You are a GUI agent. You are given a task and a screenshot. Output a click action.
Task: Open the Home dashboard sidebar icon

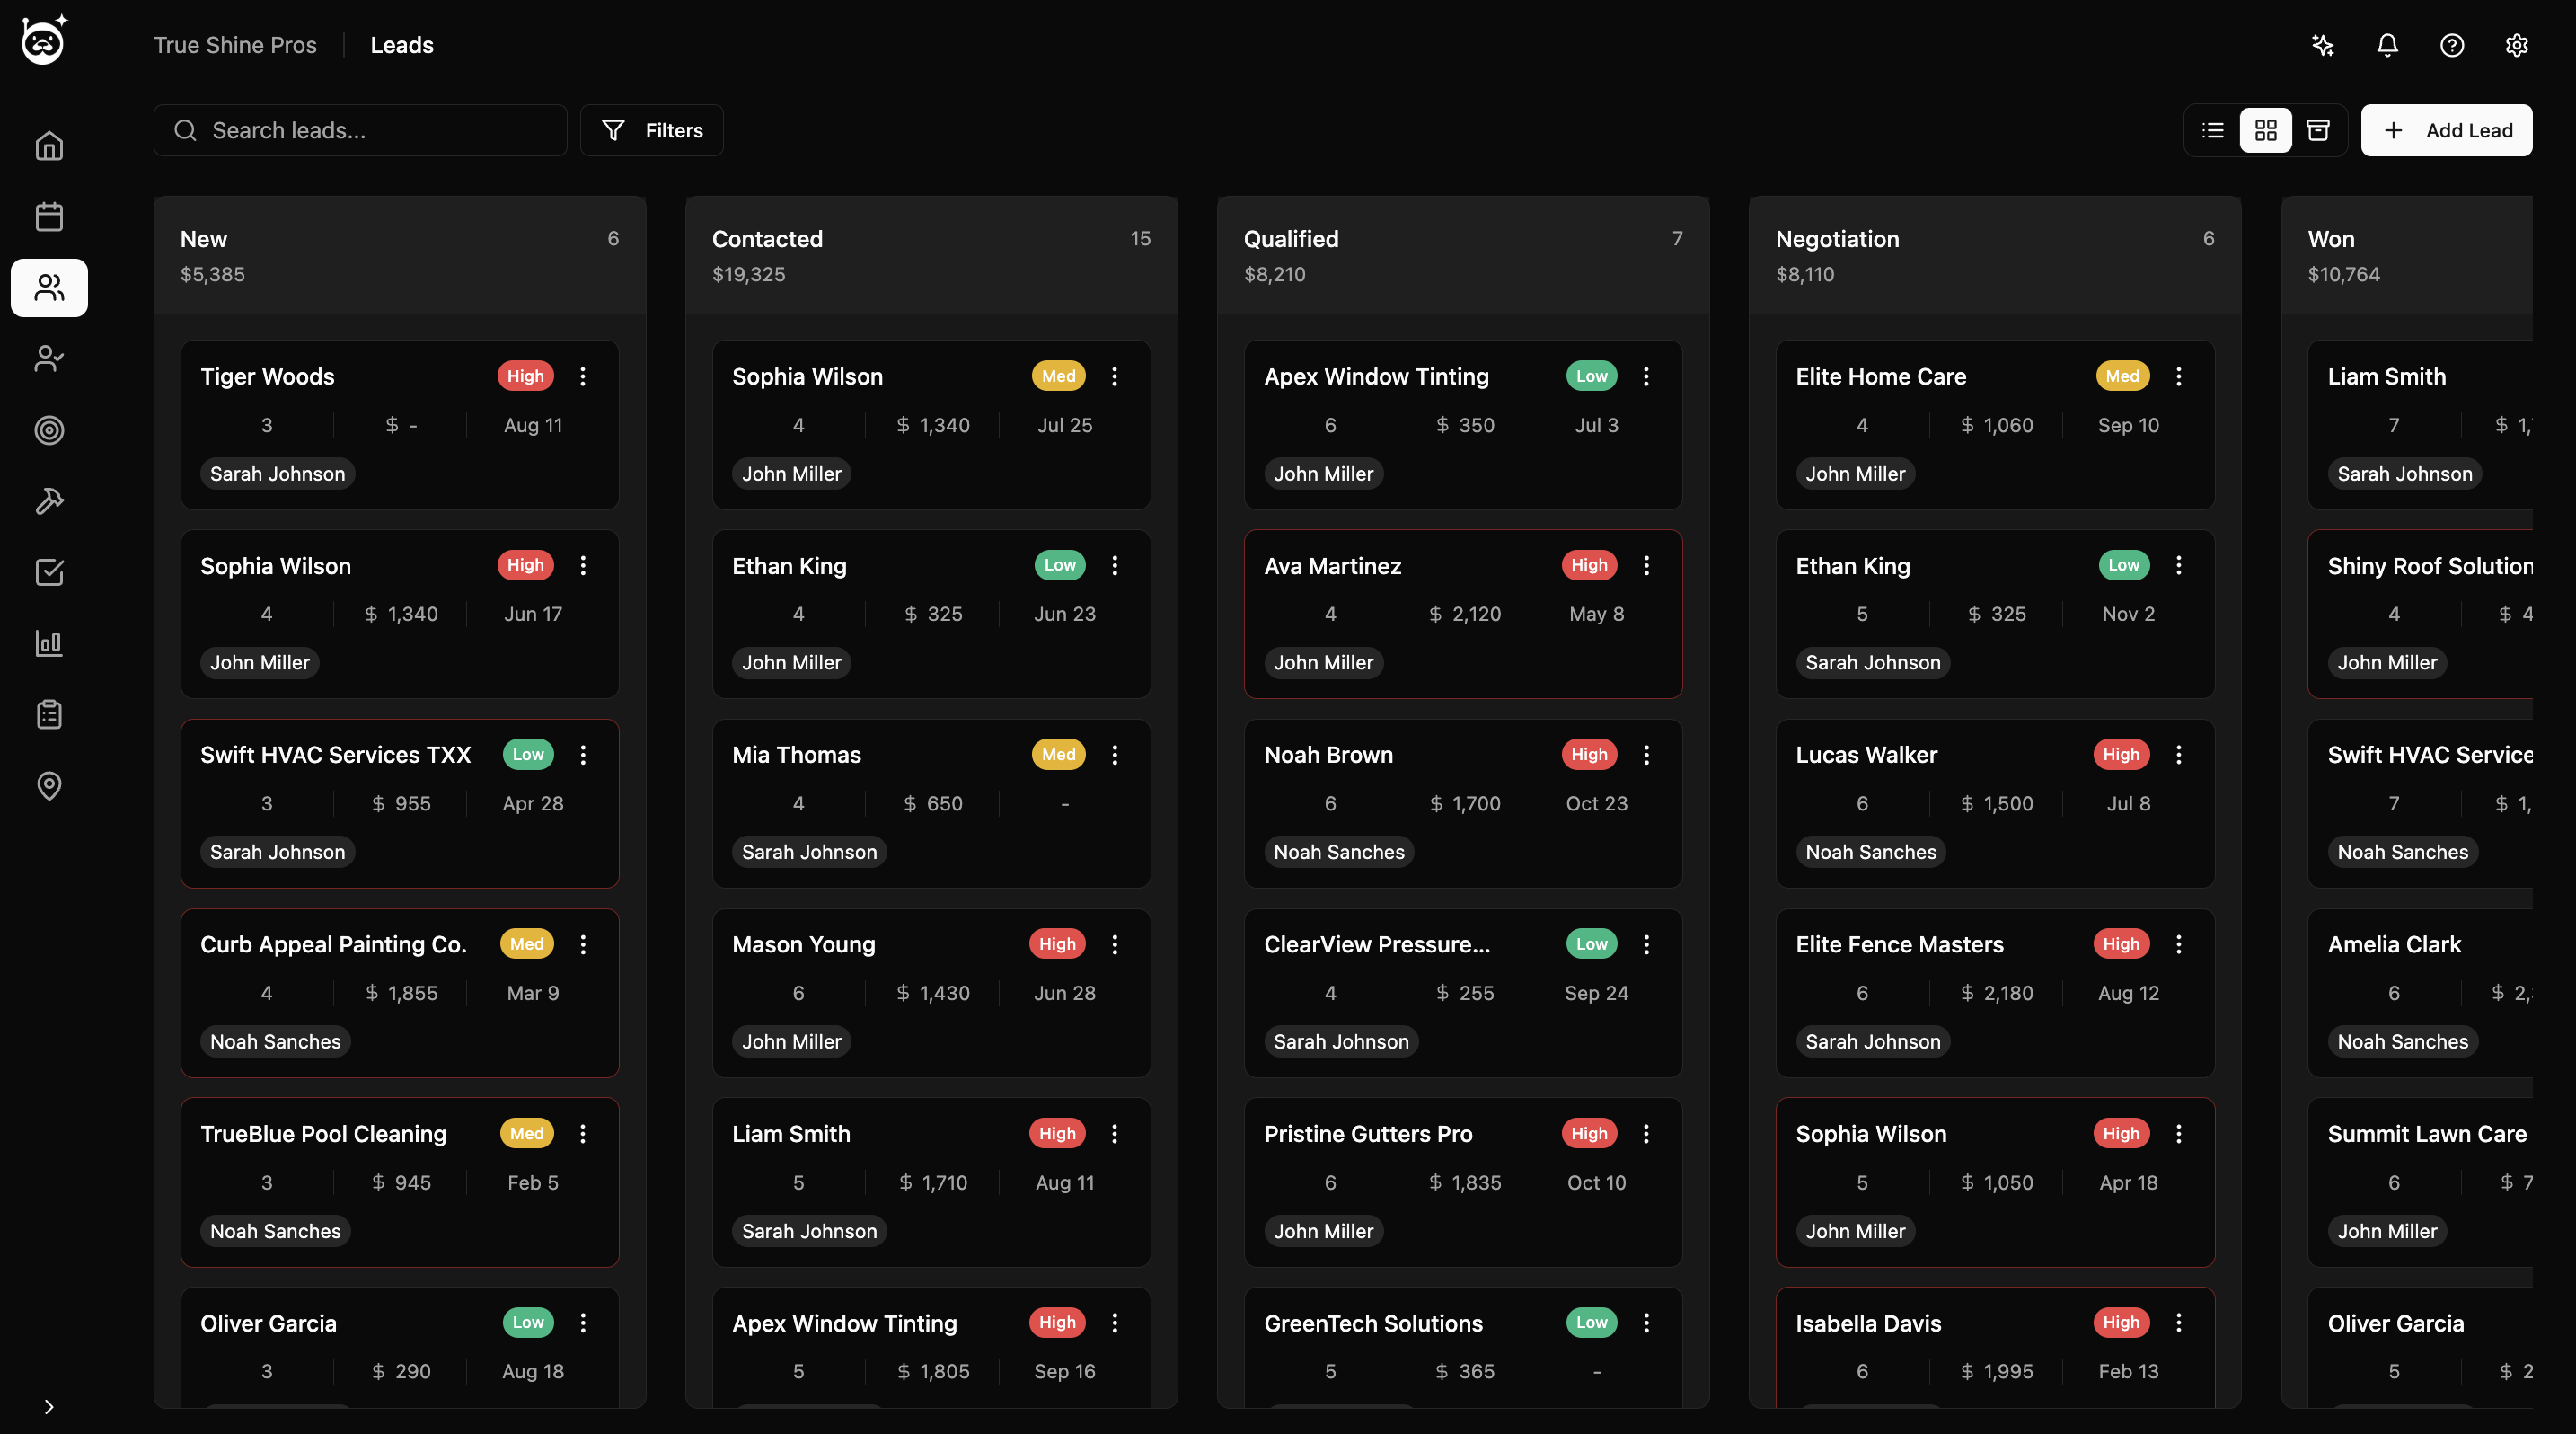[x=49, y=146]
